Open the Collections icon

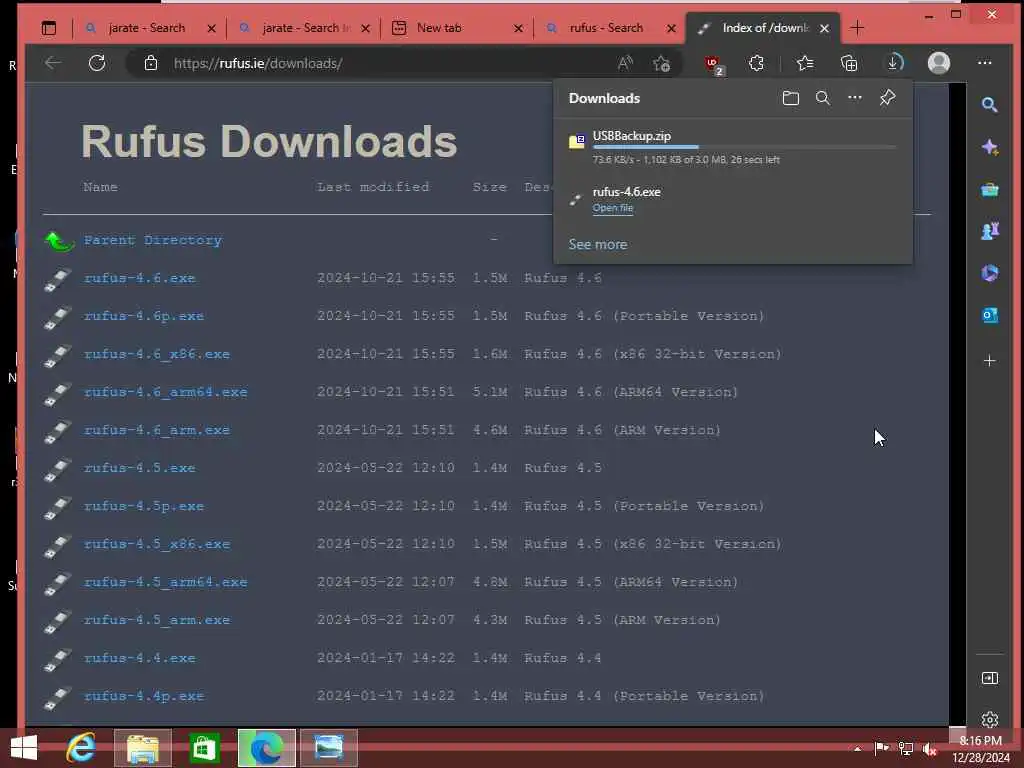point(848,63)
